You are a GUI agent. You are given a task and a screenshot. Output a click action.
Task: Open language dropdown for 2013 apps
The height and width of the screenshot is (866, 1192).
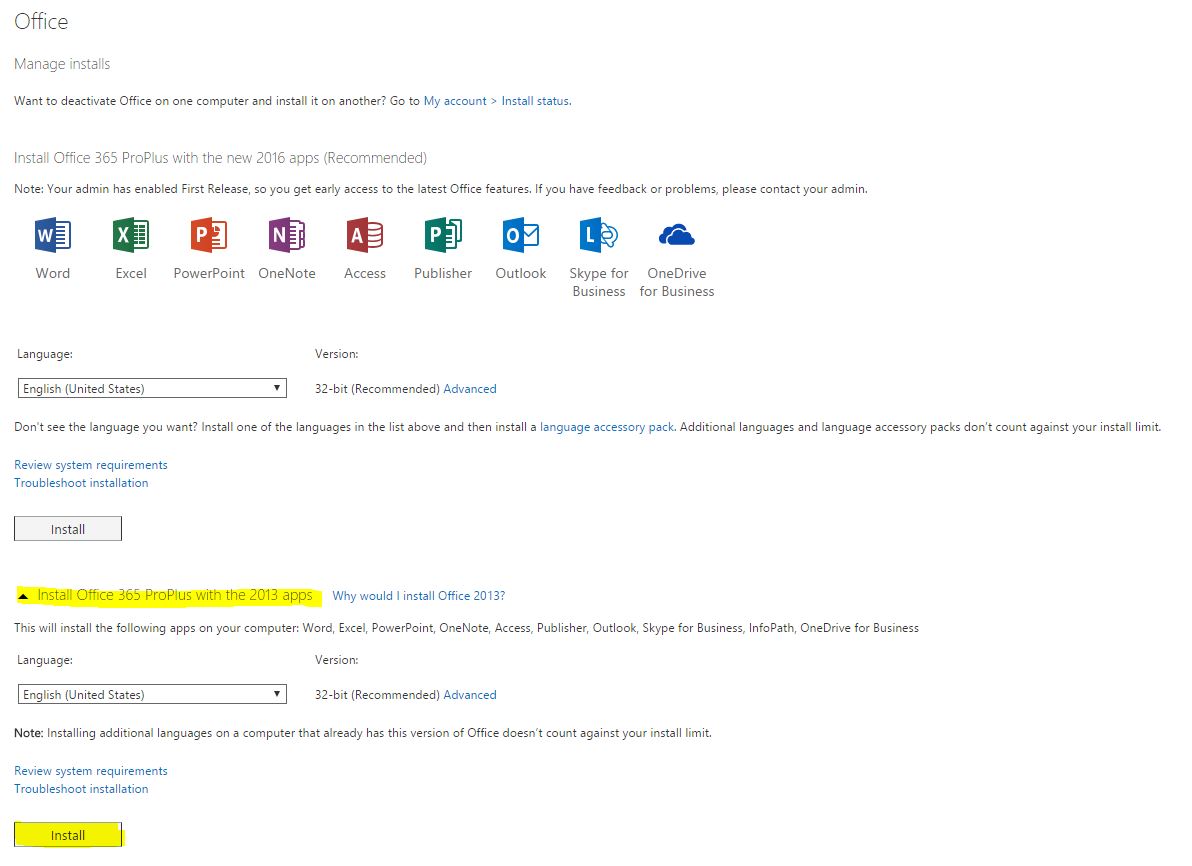tap(152, 694)
